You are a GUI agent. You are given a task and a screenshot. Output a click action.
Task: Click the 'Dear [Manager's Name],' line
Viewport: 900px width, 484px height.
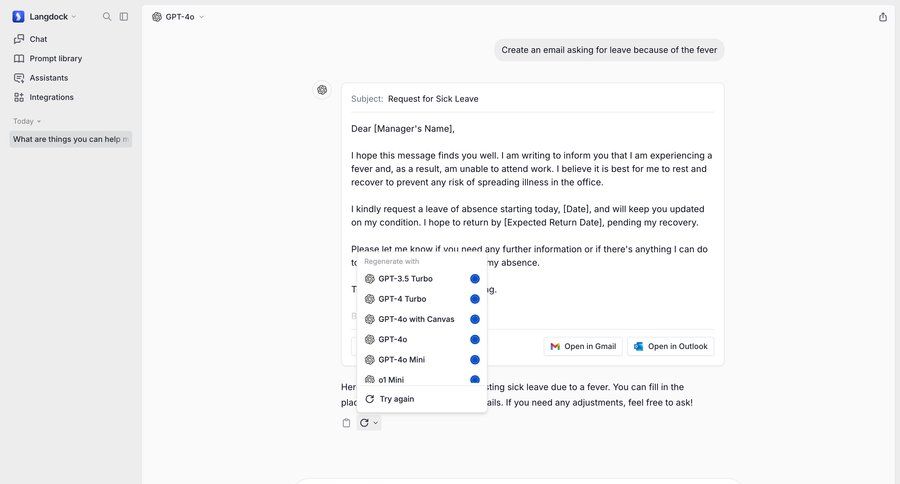pyautogui.click(x=403, y=129)
